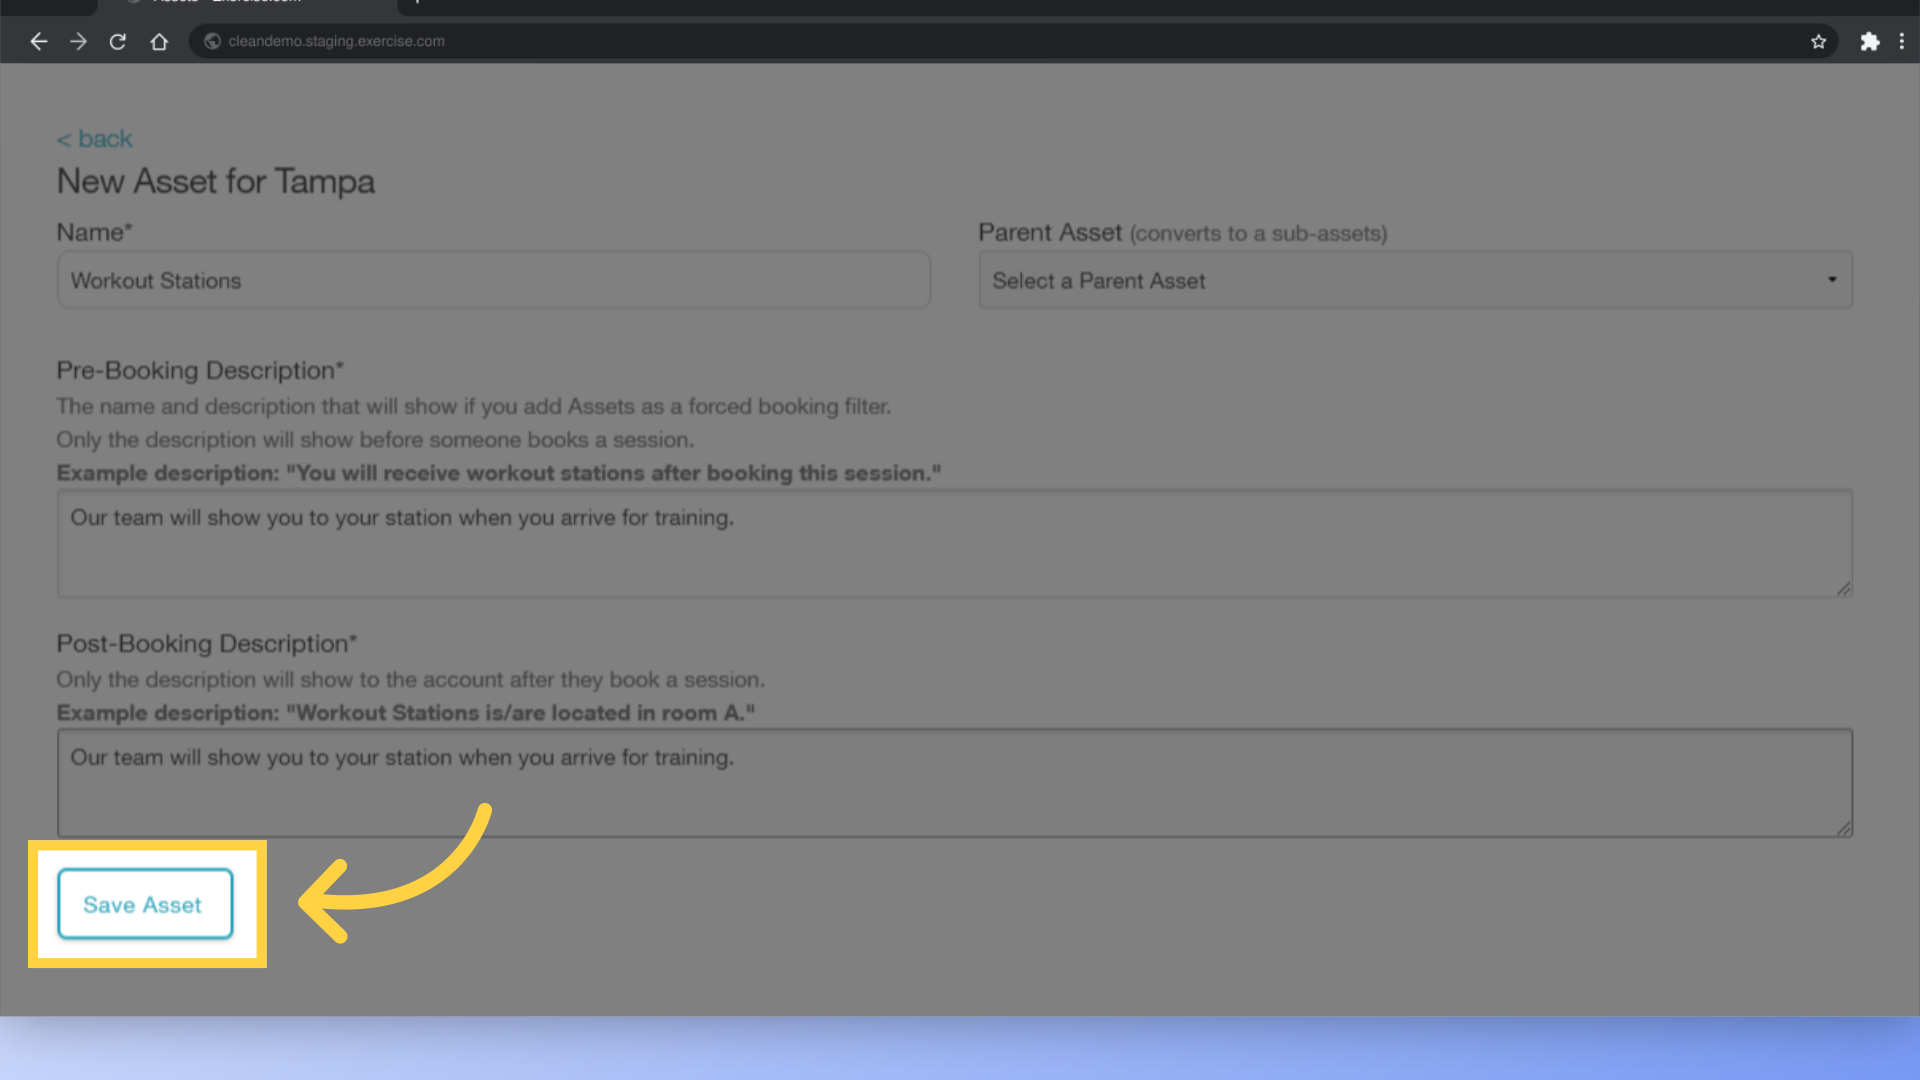
Task: Open a new browser tab
Action: coord(419,3)
